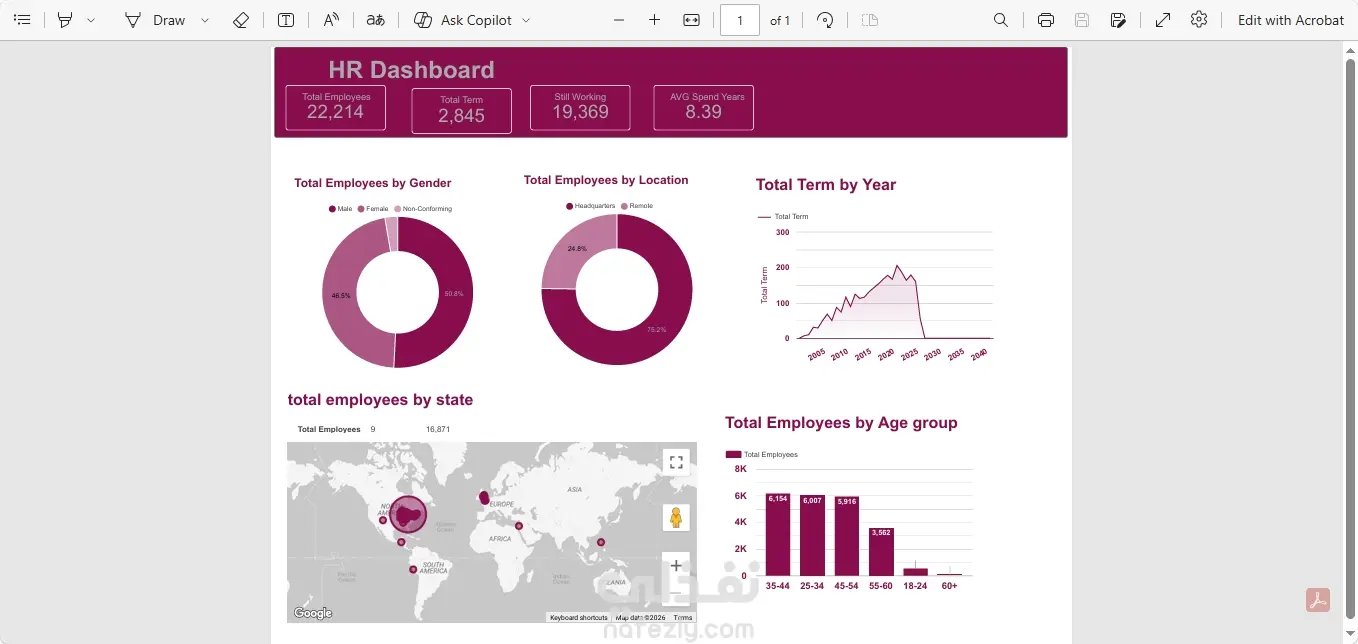This screenshot has width=1358, height=644.
Task: Click the 6,007 bar for 25-34
Action: point(812,536)
